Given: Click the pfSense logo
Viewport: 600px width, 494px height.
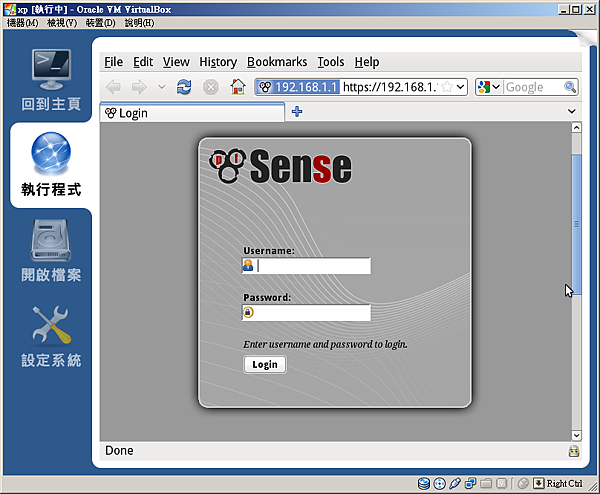Looking at the screenshot, I should pyautogui.click(x=280, y=166).
